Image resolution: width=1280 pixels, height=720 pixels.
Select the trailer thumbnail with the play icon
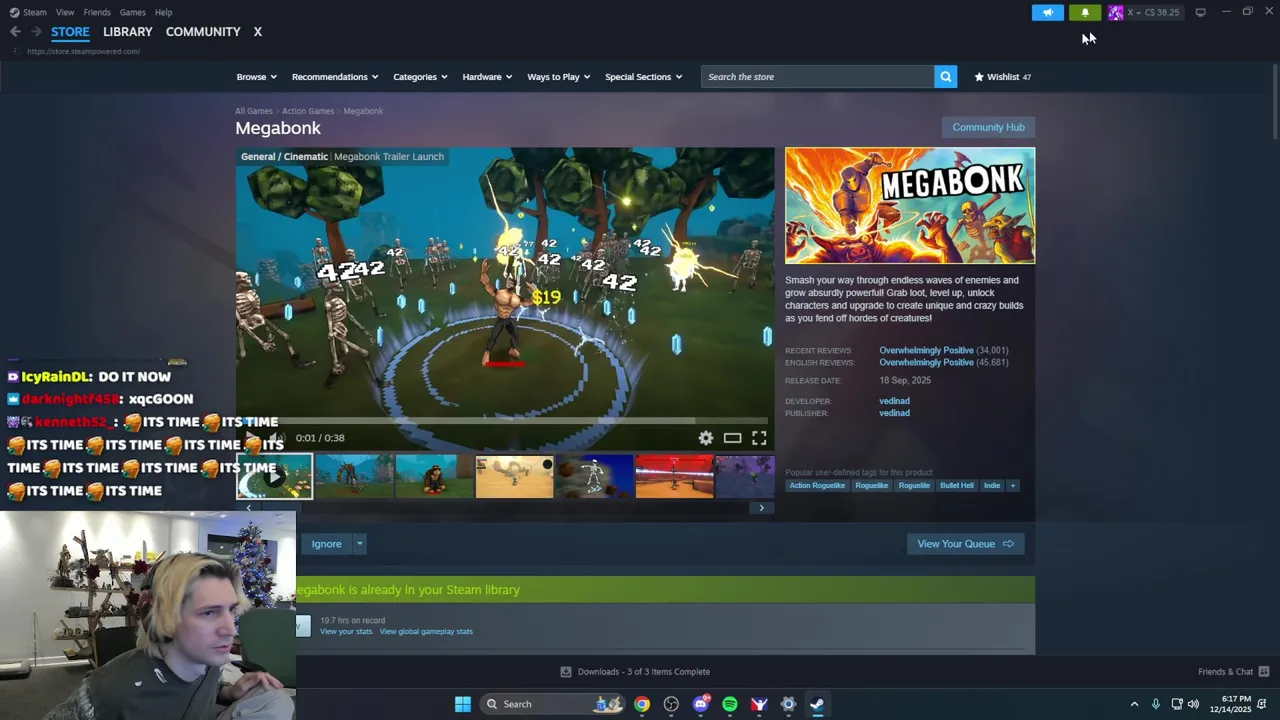[x=274, y=477]
